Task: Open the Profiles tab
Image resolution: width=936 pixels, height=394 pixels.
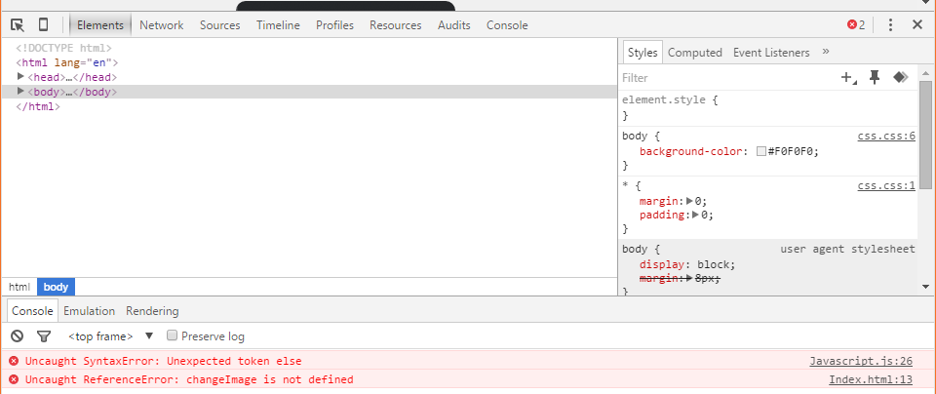Action: pos(335,25)
